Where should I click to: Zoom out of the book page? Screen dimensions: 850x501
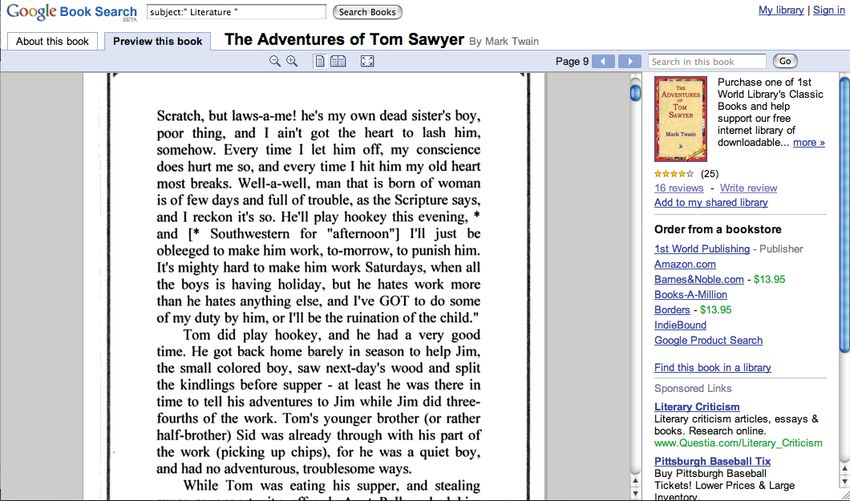coord(275,61)
